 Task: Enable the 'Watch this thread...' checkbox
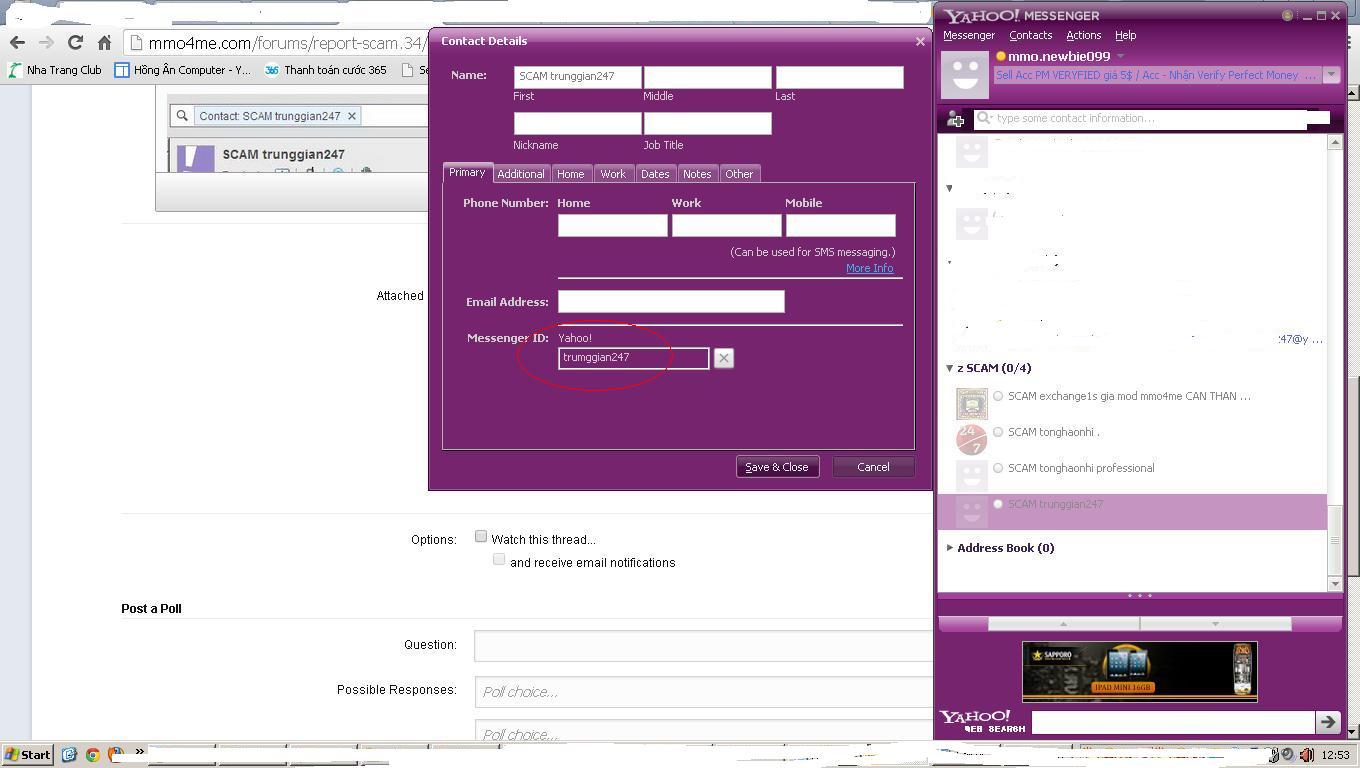[x=481, y=537]
